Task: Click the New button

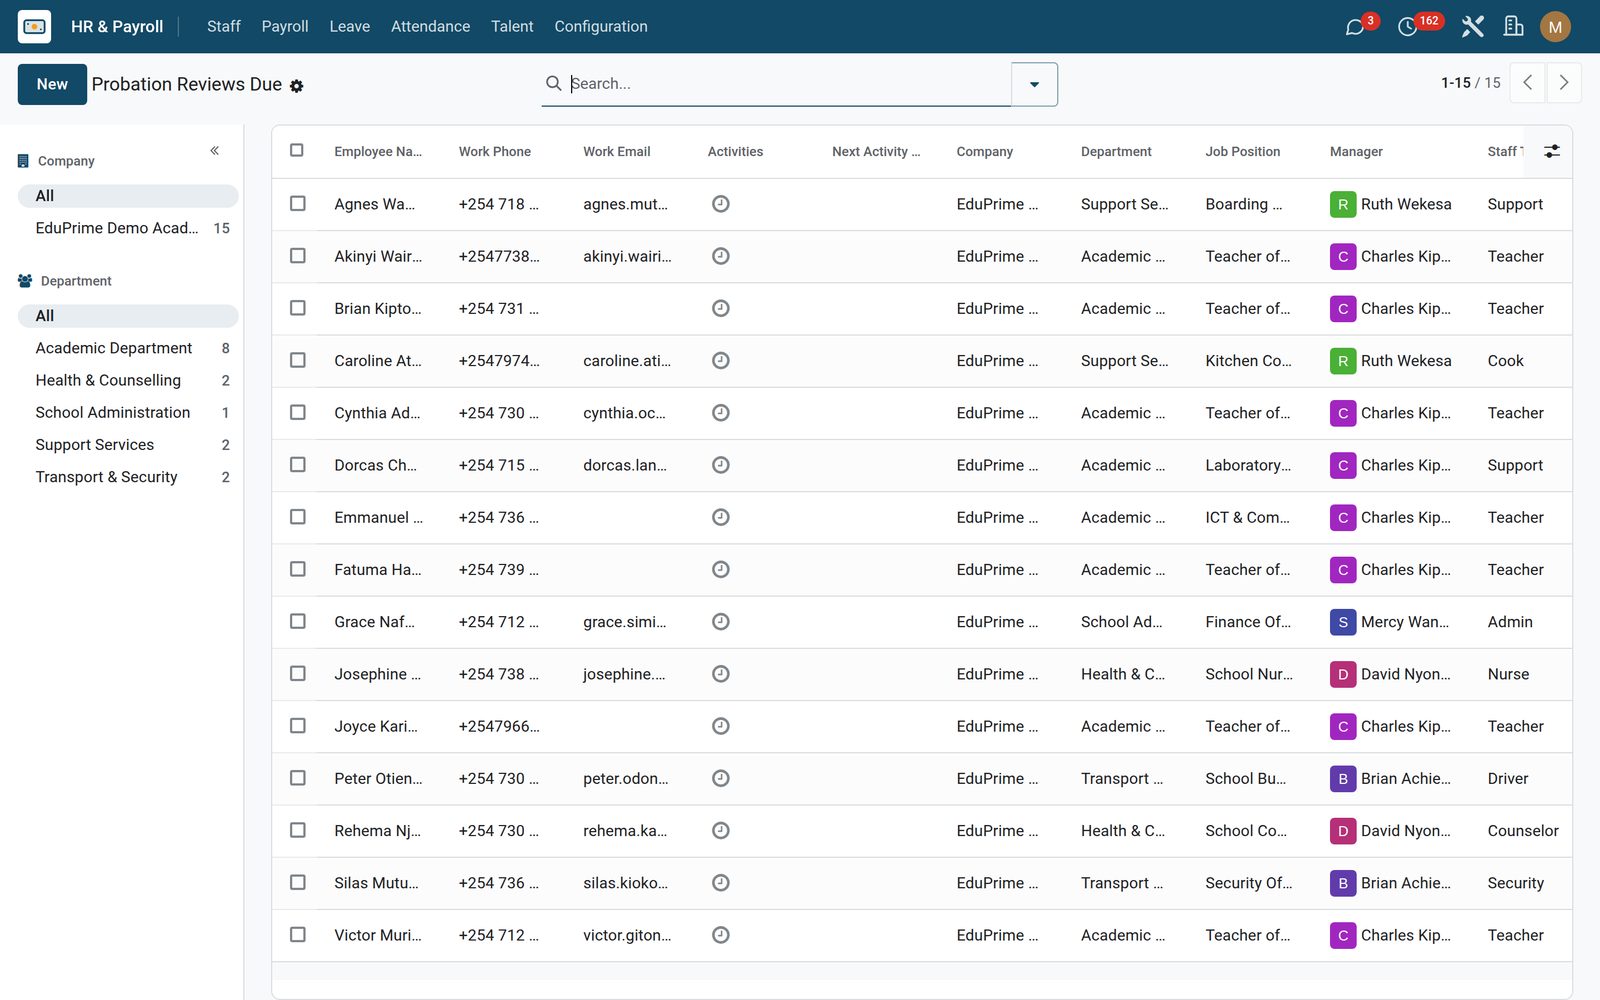Action: (x=52, y=84)
